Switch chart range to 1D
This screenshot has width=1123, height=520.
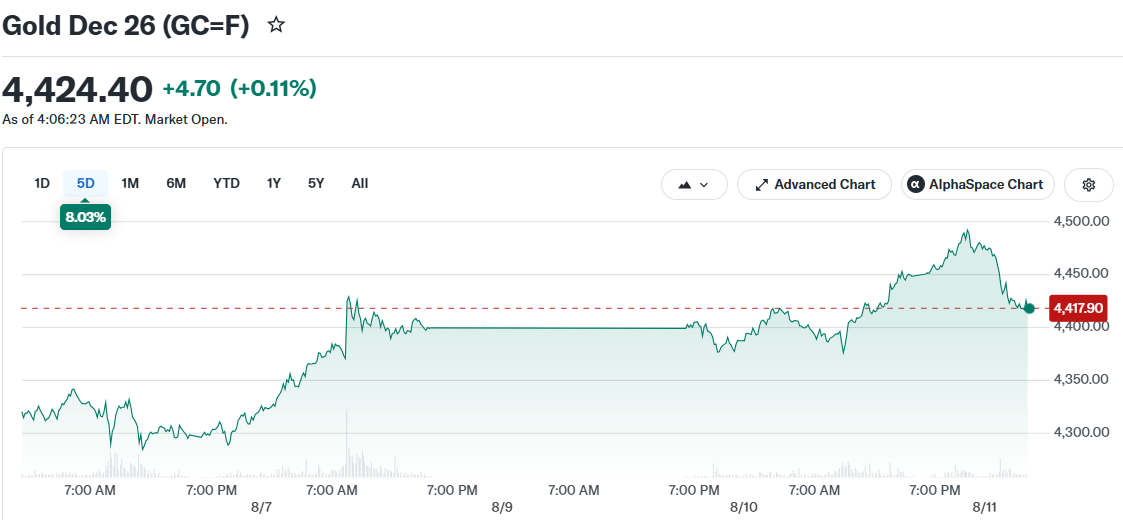click(x=42, y=183)
